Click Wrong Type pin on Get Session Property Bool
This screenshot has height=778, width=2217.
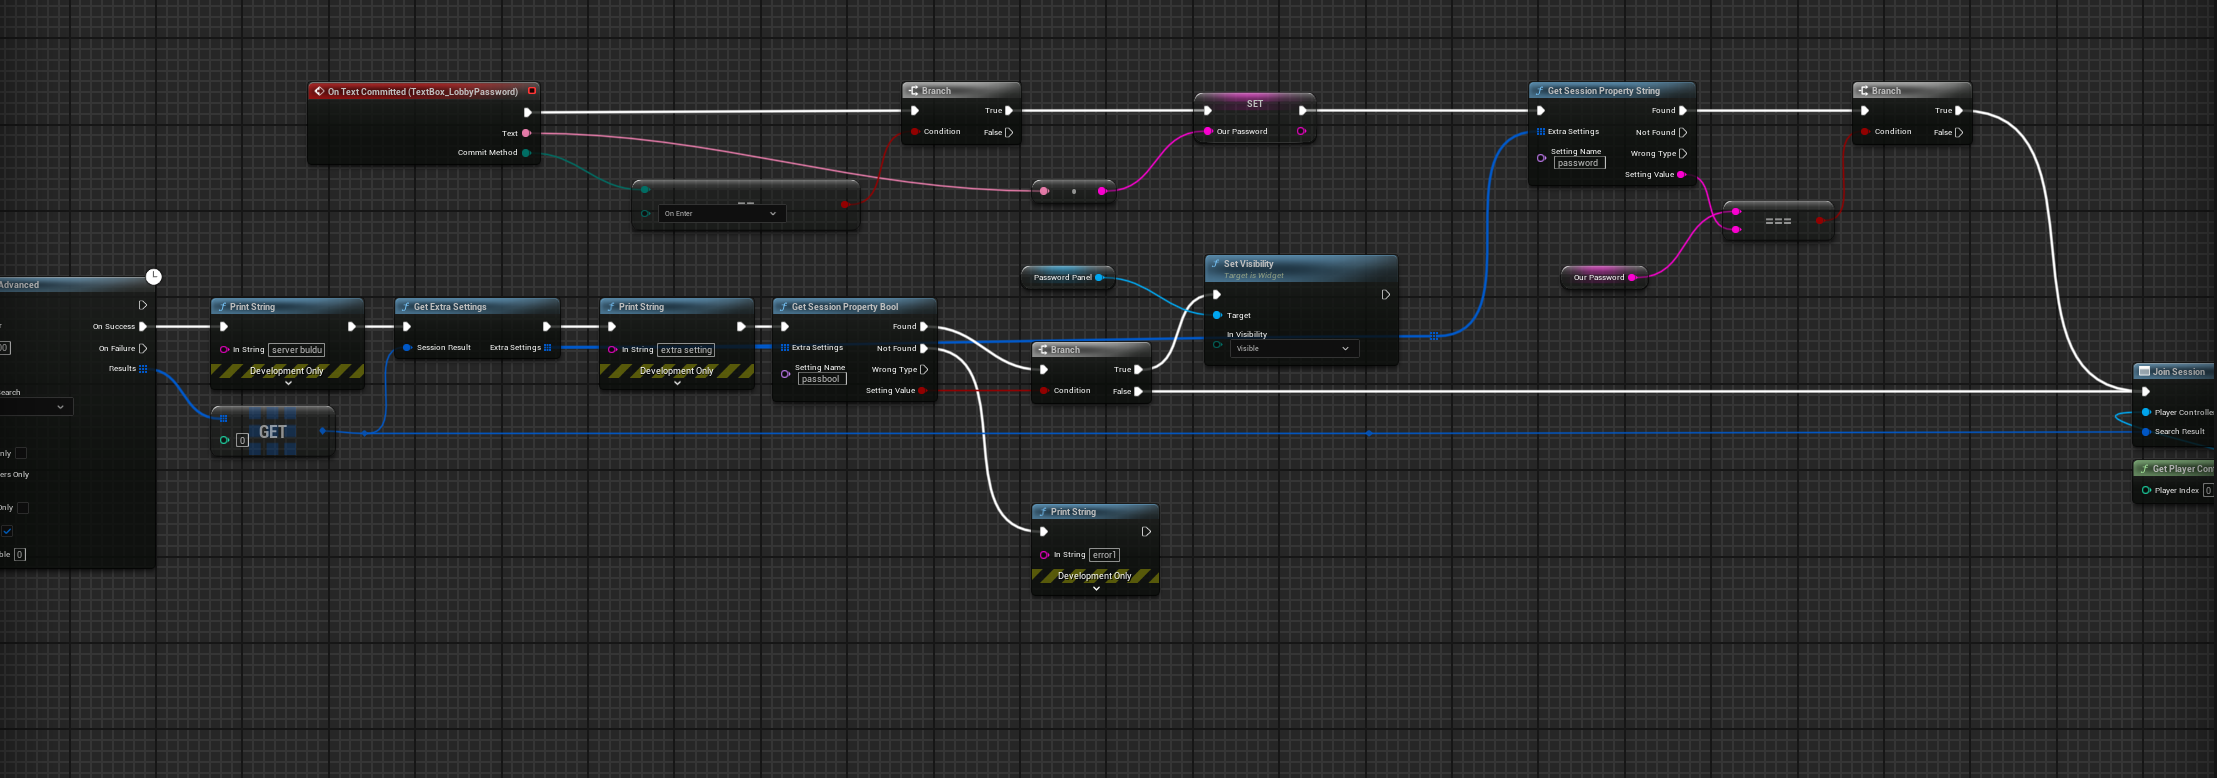click(x=923, y=370)
